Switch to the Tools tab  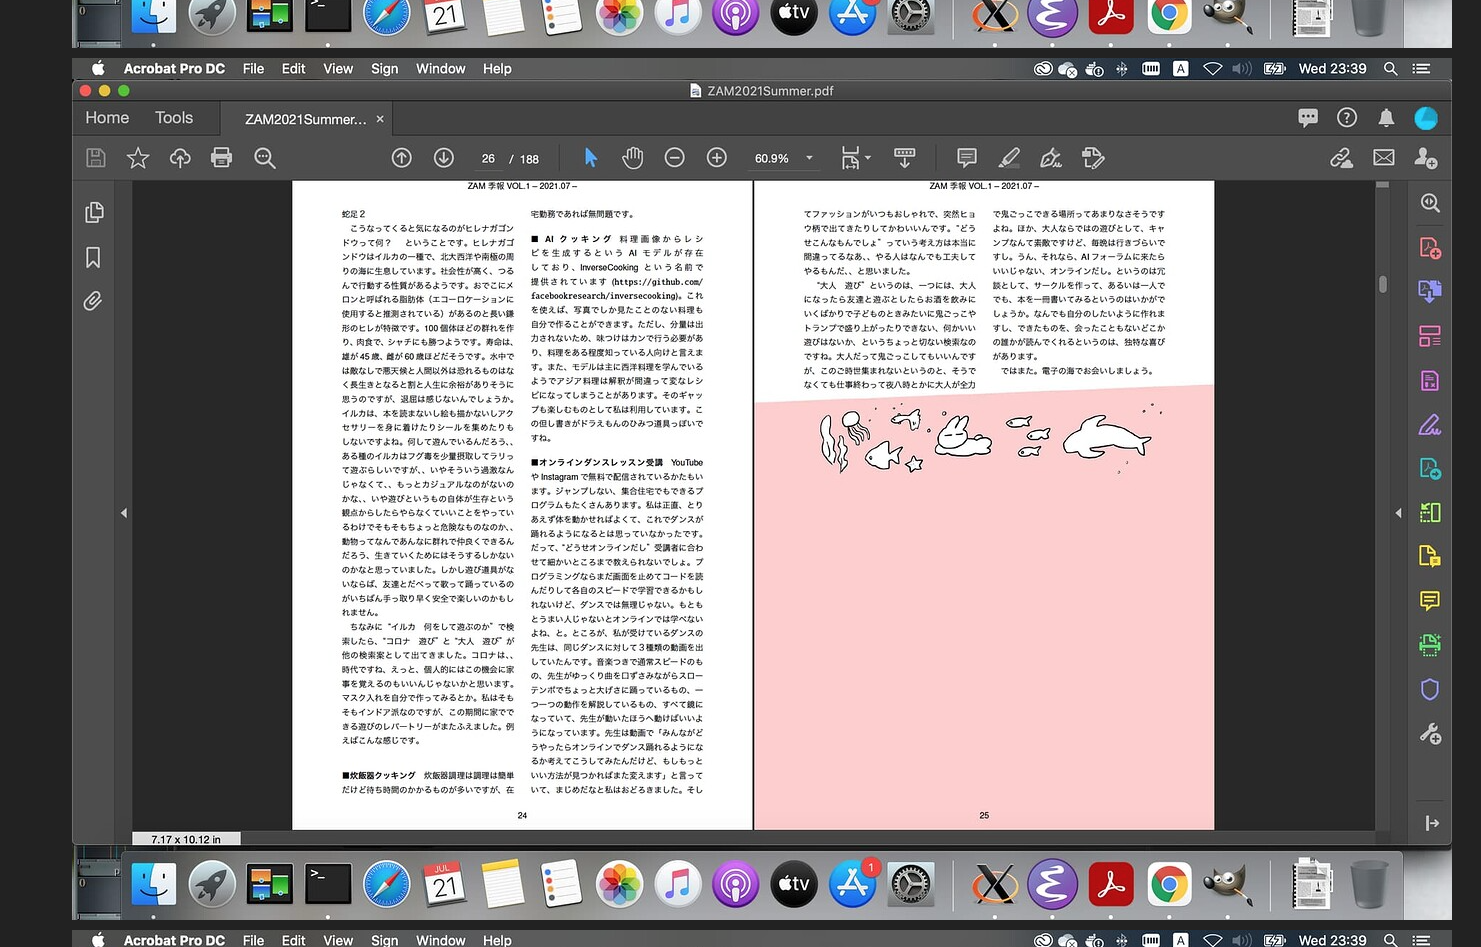click(x=174, y=118)
